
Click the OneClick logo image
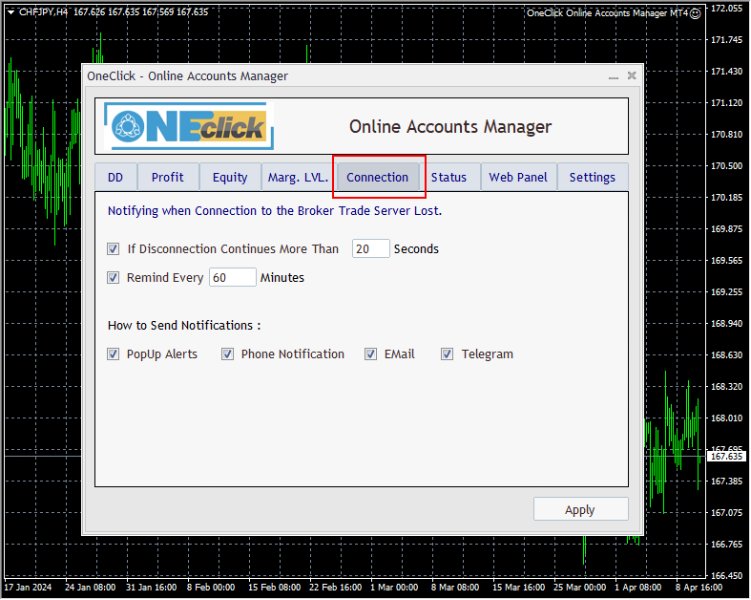coord(190,126)
